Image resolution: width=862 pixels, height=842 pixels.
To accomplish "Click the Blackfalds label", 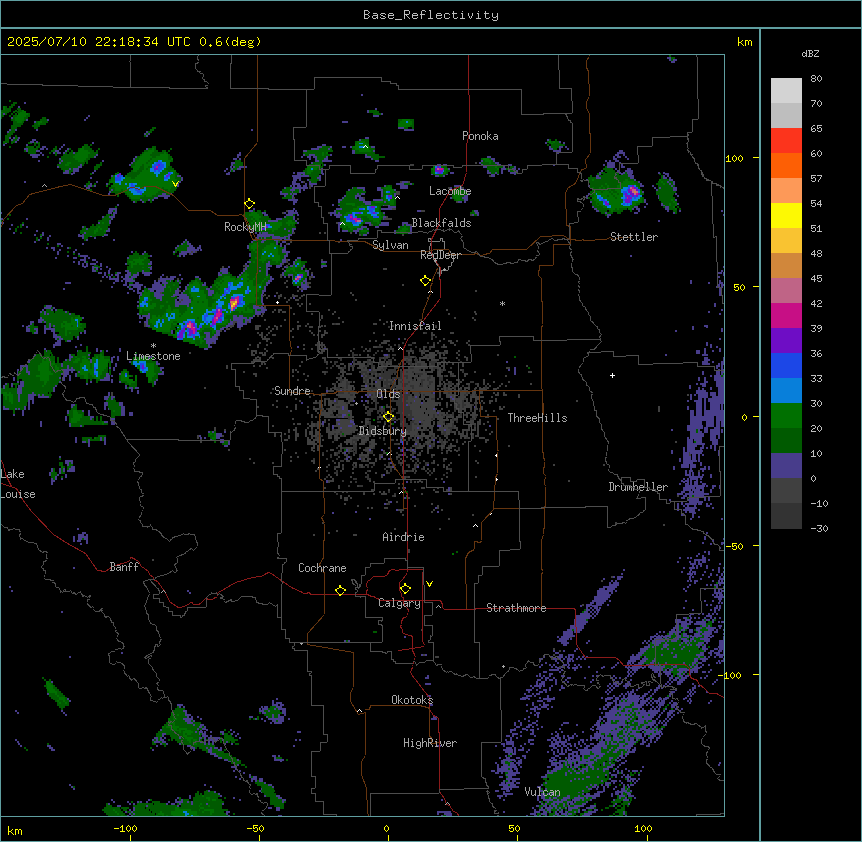I will tap(441, 223).
